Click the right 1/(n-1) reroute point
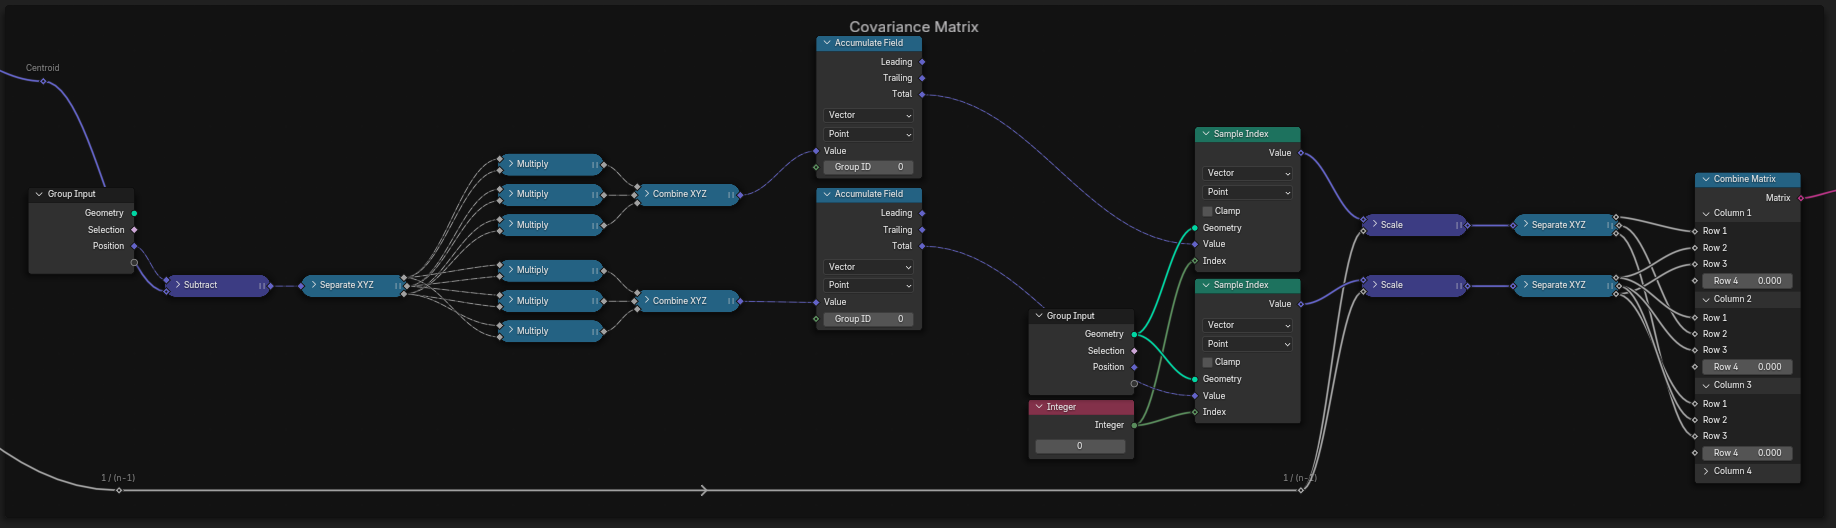The image size is (1836, 528). 1301,490
